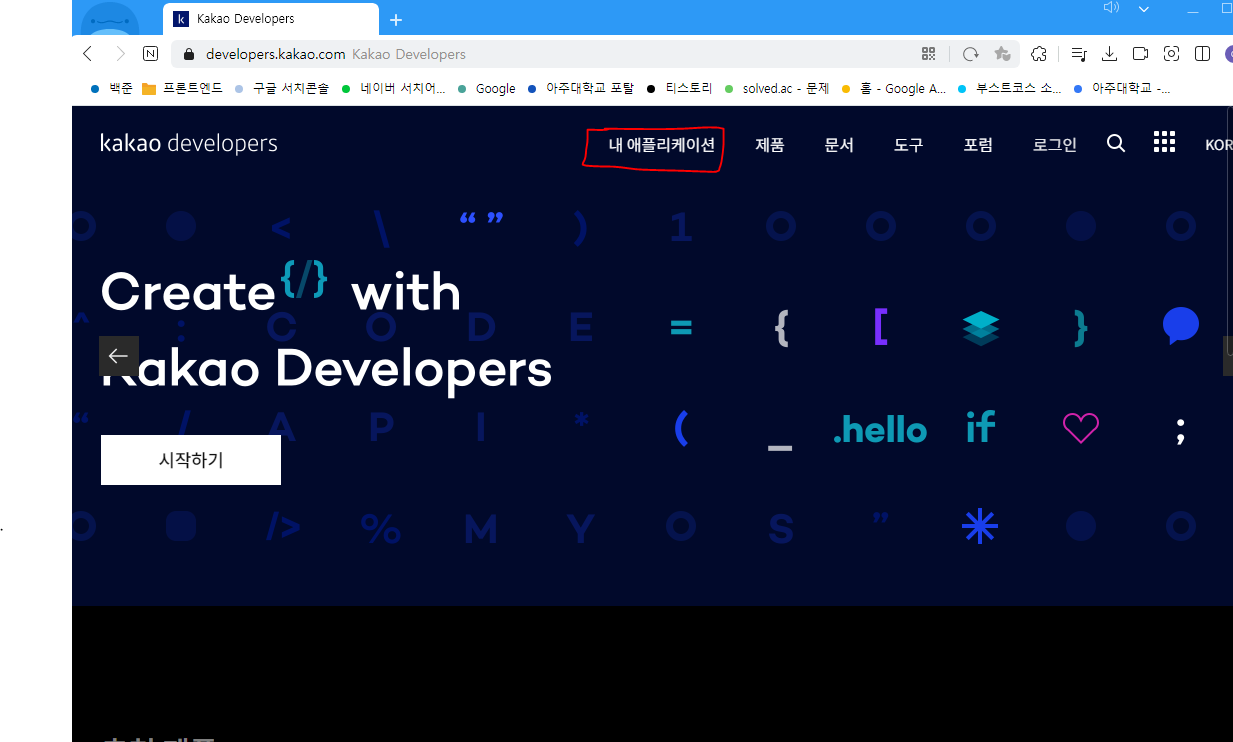The width and height of the screenshot is (1233, 742).
Task: Open the tab list chevron
Action: [x=1144, y=9]
